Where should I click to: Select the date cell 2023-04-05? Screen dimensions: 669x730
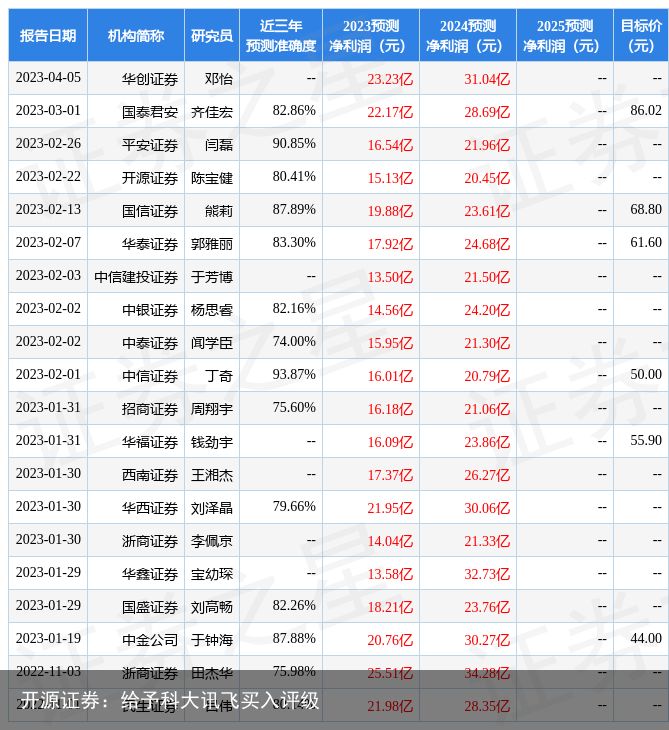48,78
